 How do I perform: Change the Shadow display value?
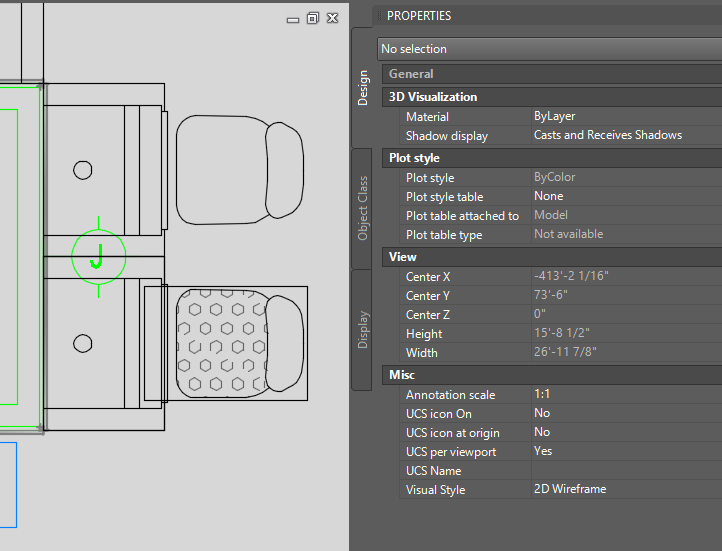click(627, 135)
